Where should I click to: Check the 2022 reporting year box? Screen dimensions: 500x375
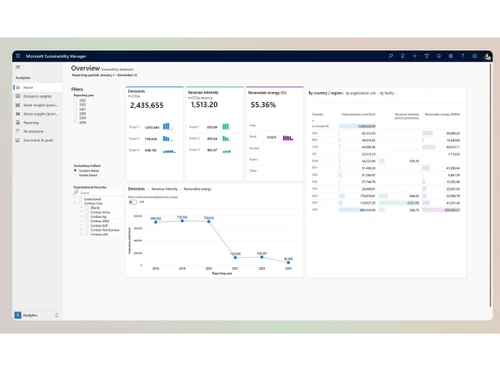tap(76, 105)
